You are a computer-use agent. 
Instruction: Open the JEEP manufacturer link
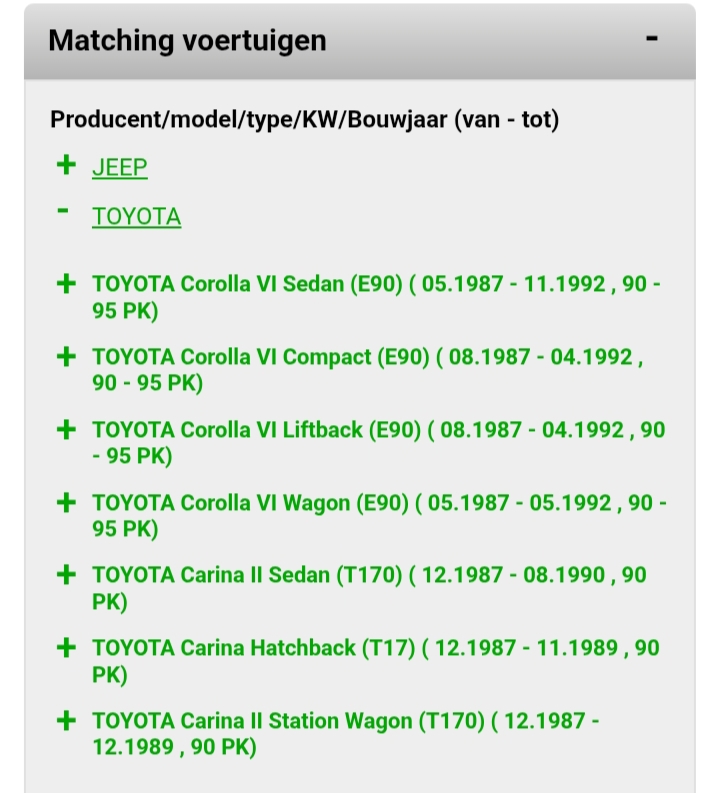click(120, 167)
